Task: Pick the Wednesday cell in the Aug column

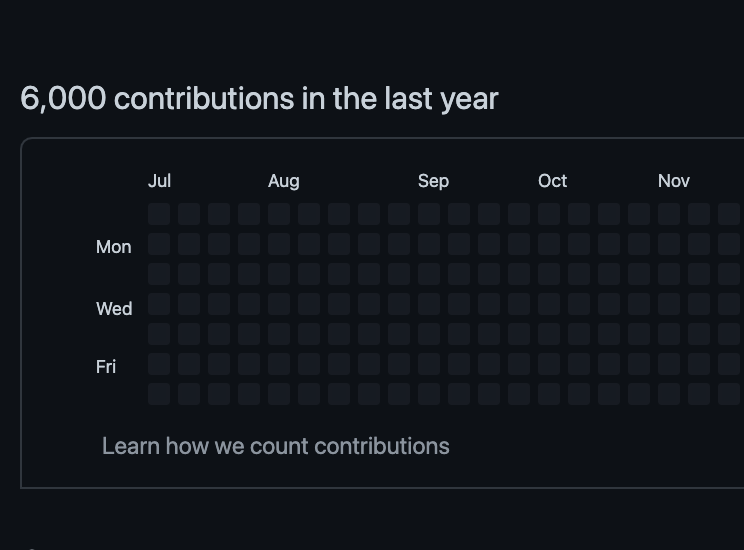Action: (x=279, y=304)
